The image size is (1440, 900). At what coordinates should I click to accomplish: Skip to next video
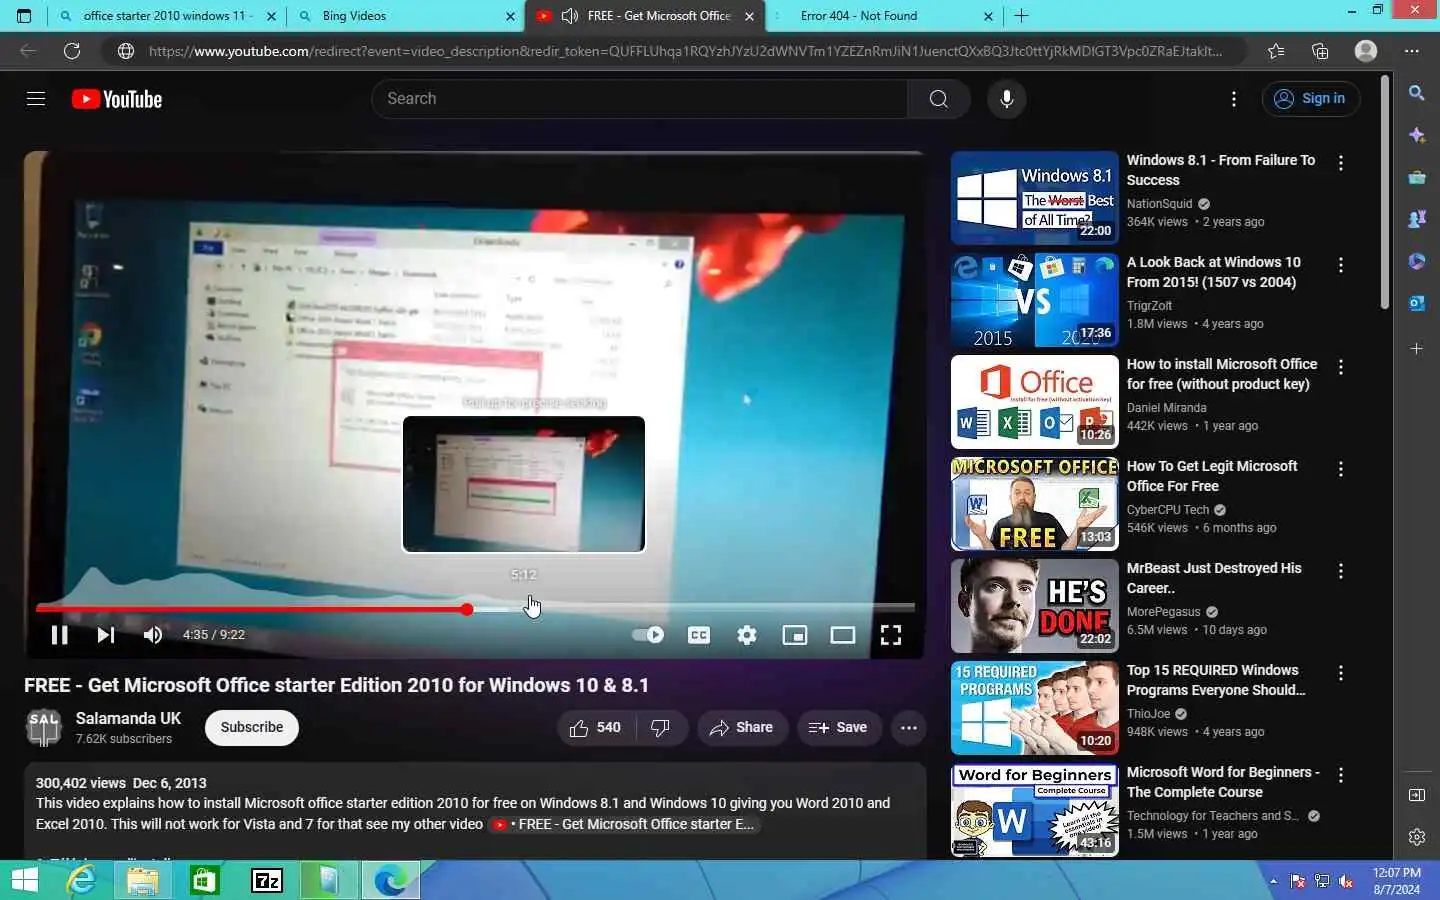[x=106, y=635]
